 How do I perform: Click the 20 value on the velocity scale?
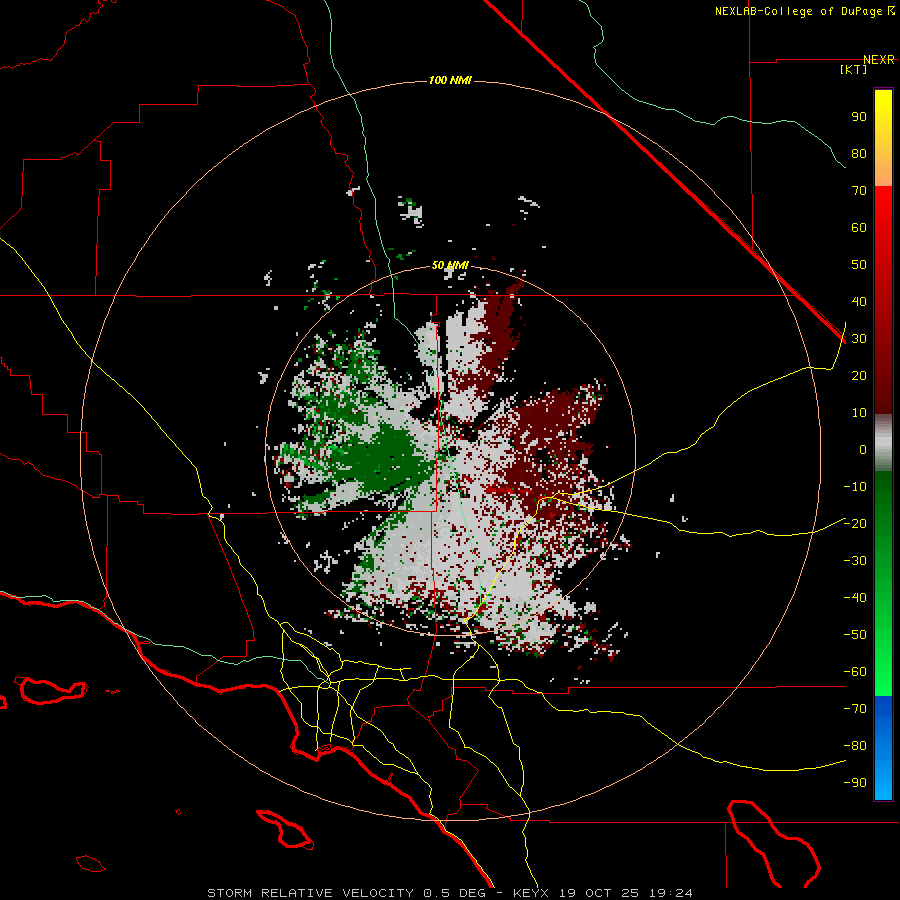[859, 375]
